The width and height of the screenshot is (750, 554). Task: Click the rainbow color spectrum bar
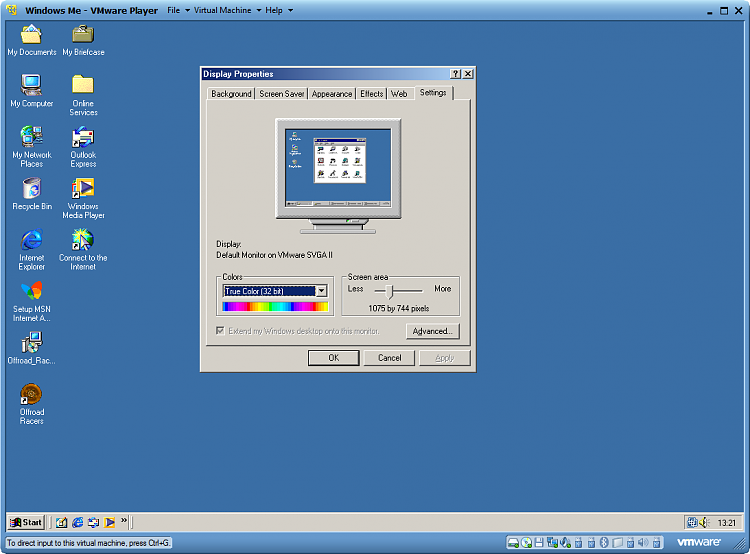275,307
